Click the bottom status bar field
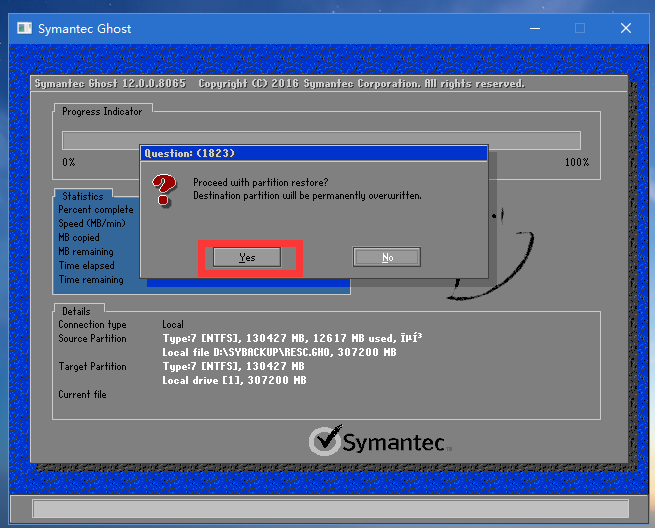This screenshot has height=528, width=655. pyautogui.click(x=330, y=508)
